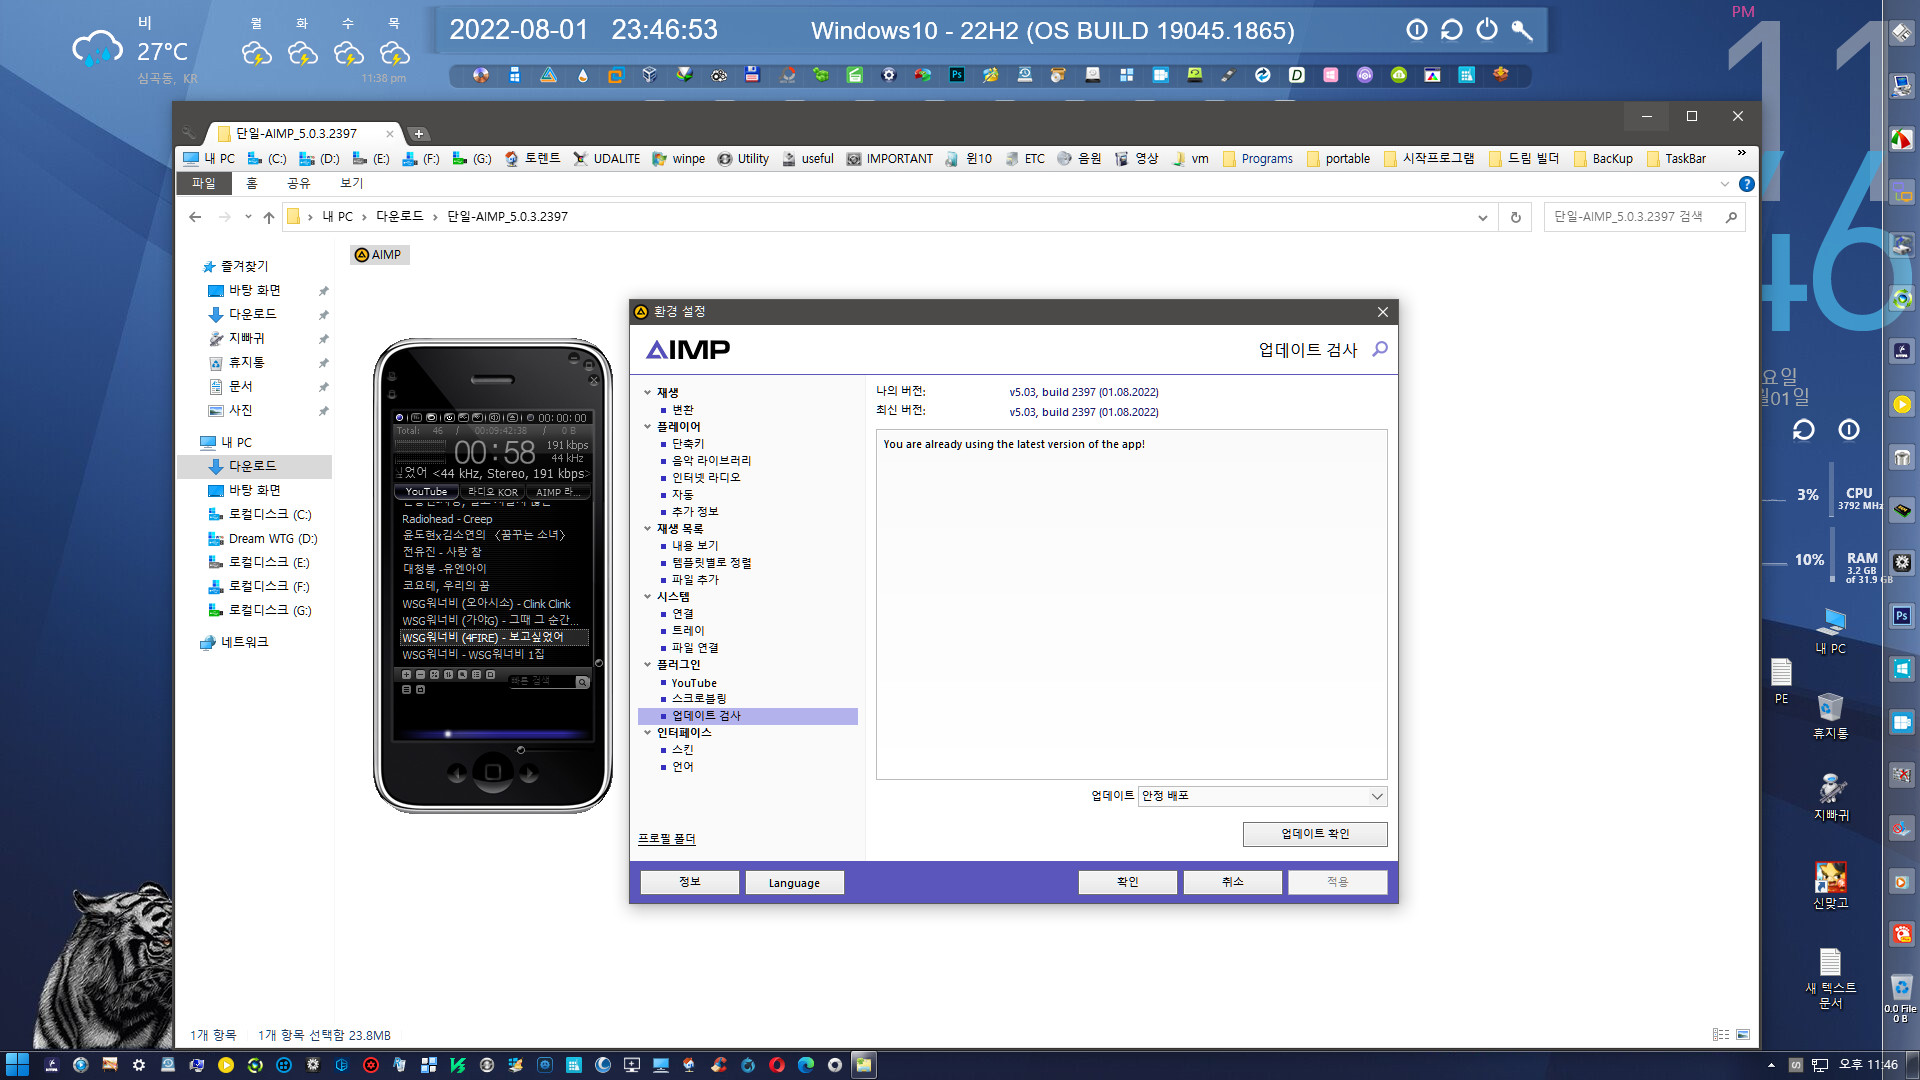Open the 휴지통 recycle bin desktop icon
Screen dimensions: 1920x1080
(x=1831, y=716)
